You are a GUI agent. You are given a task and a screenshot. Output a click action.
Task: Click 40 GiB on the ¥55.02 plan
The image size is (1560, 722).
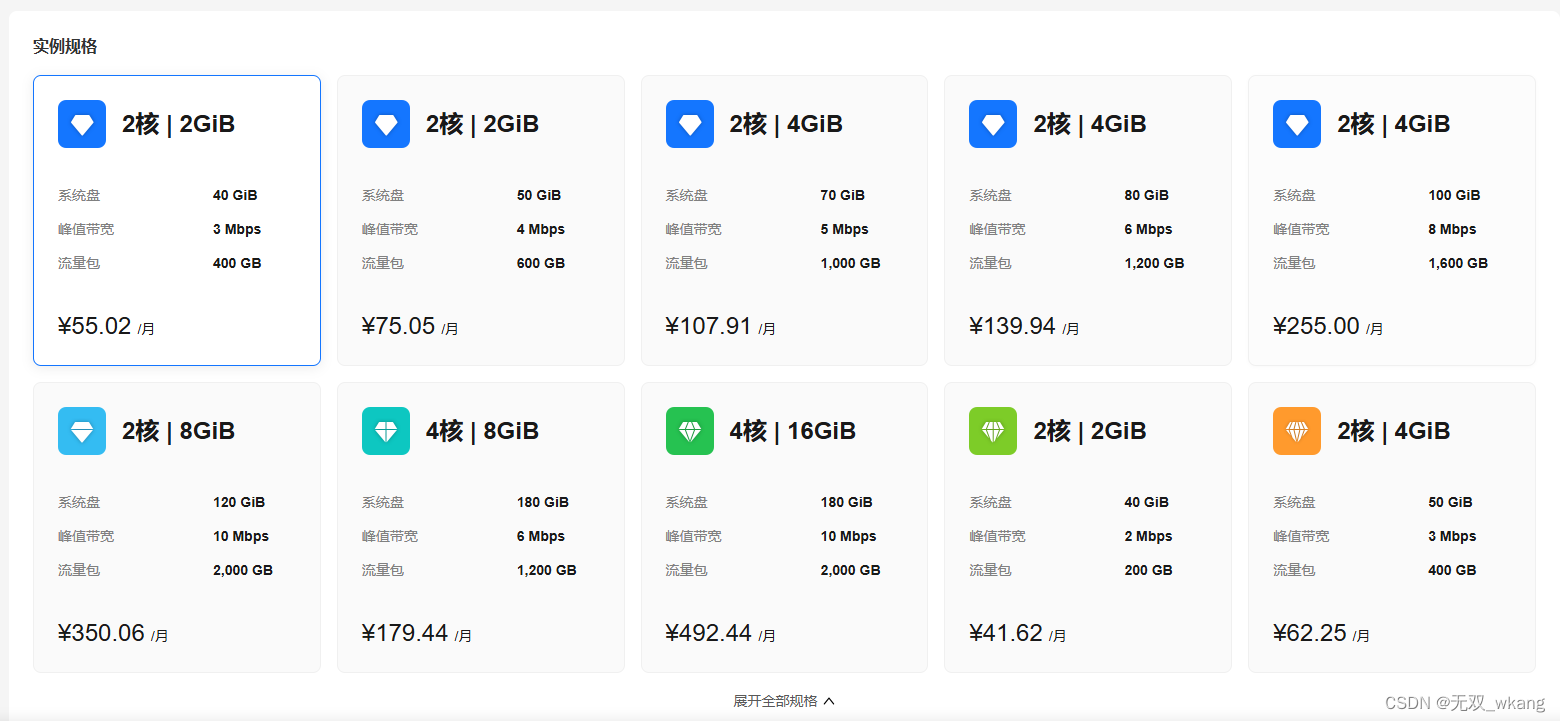click(235, 195)
